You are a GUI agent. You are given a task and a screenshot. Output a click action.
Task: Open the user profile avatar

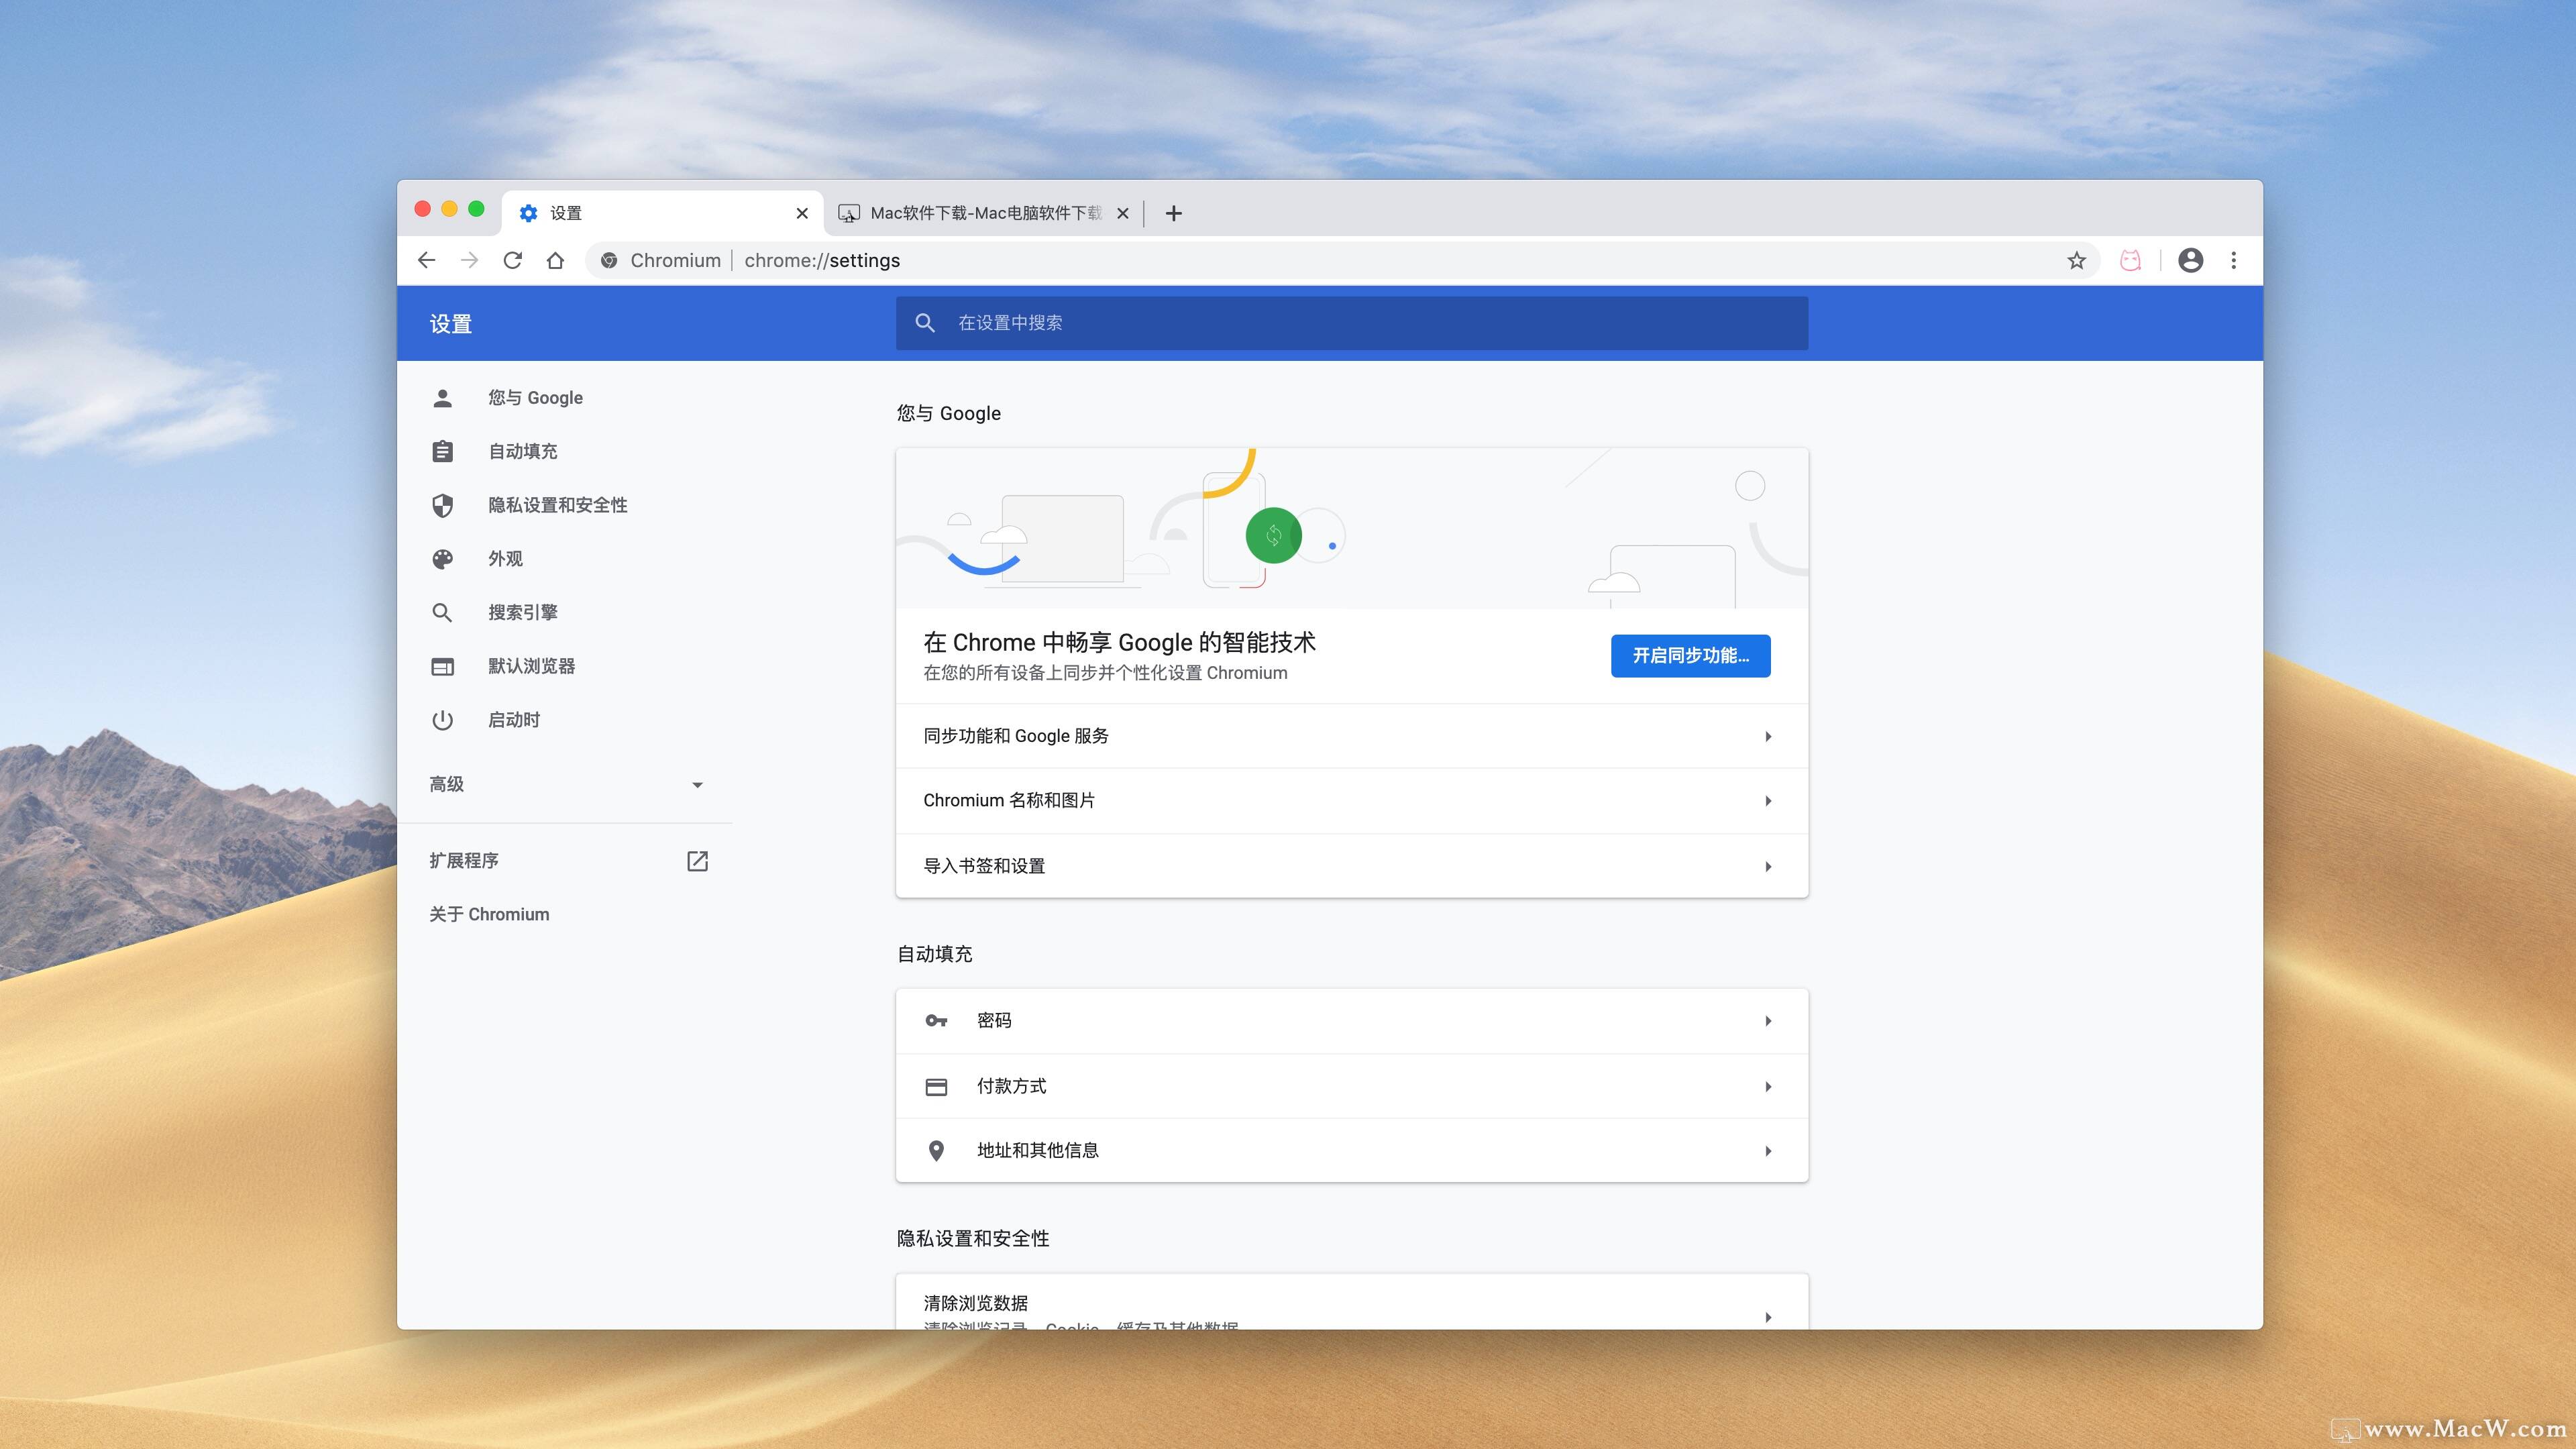2191,260
